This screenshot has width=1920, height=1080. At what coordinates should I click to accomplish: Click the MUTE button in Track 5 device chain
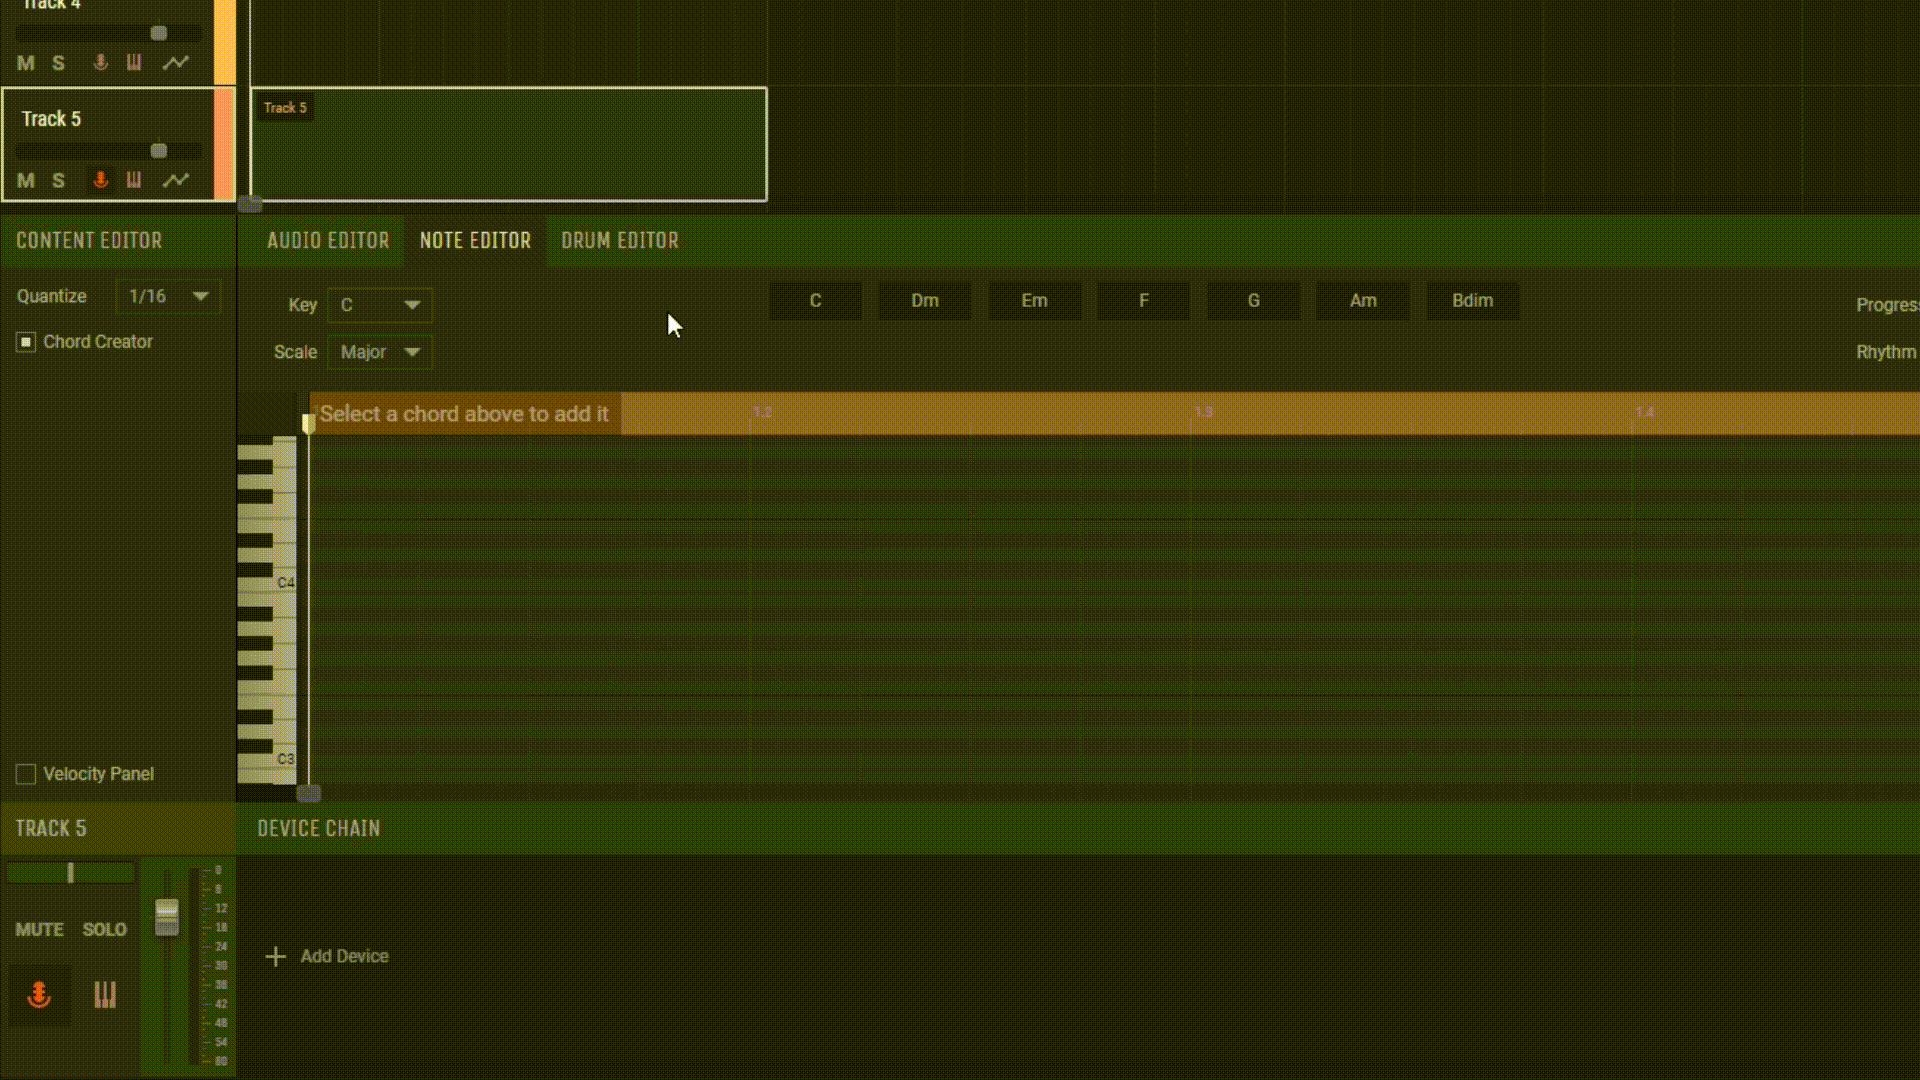coord(38,928)
